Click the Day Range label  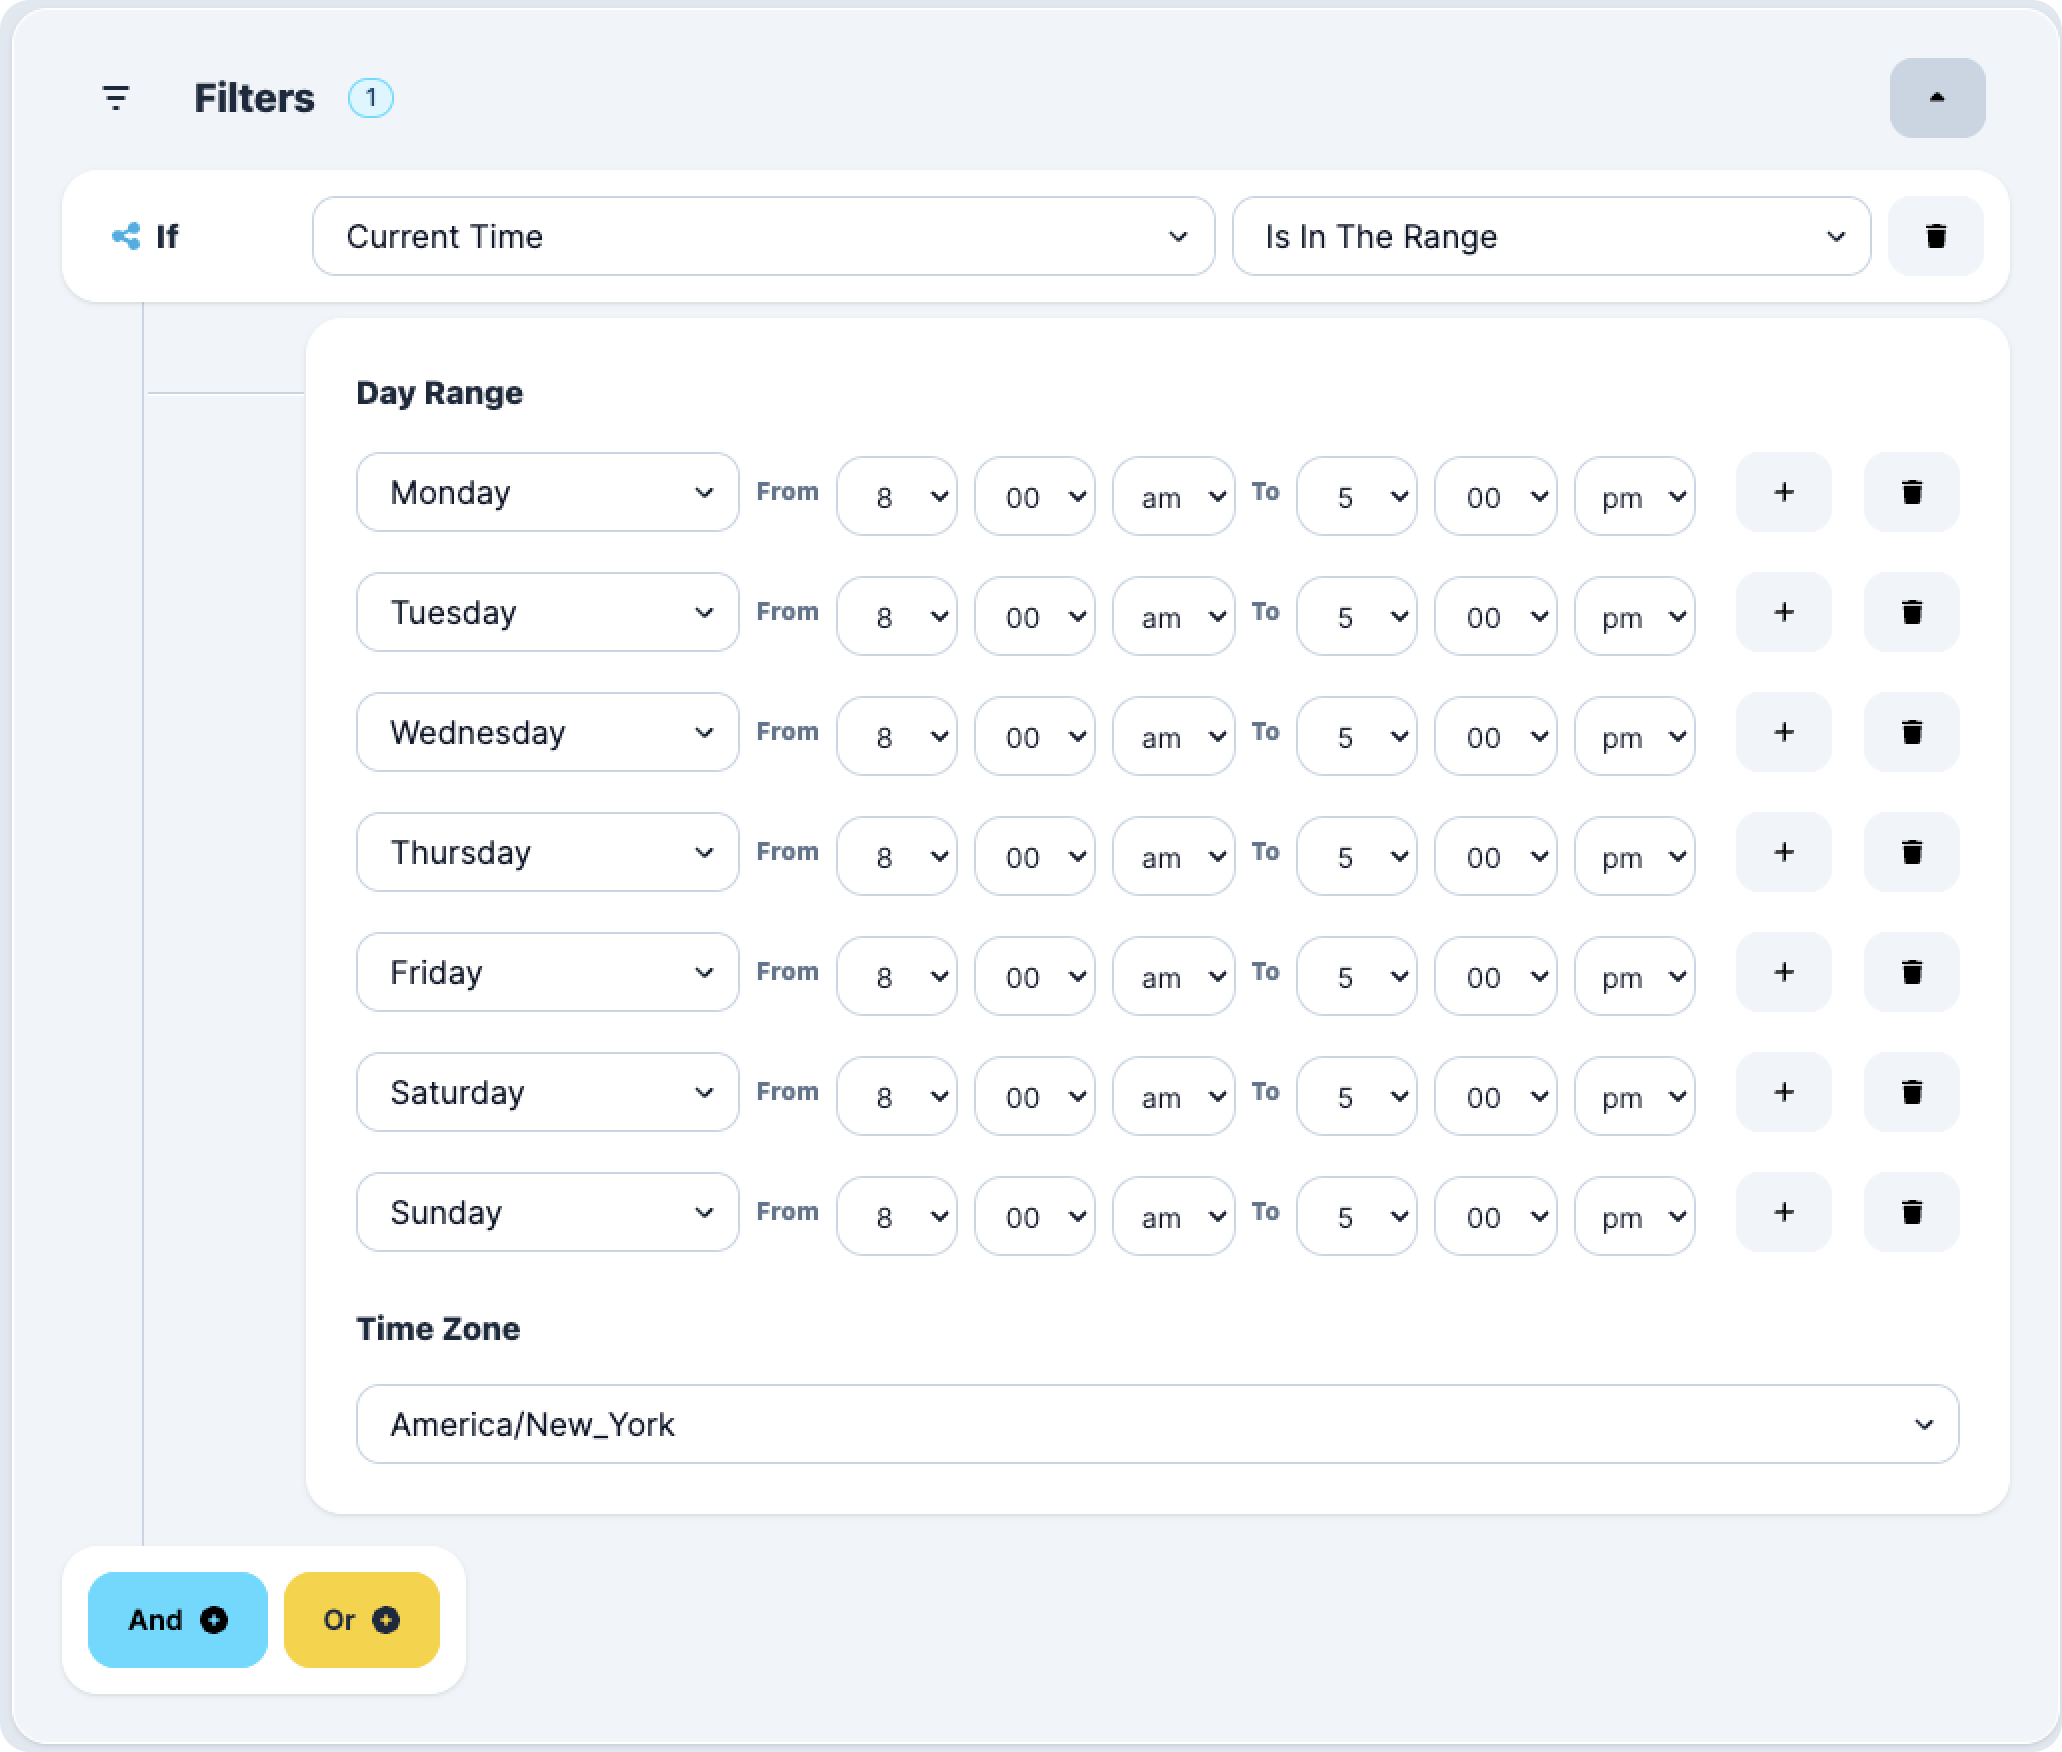[x=440, y=393]
